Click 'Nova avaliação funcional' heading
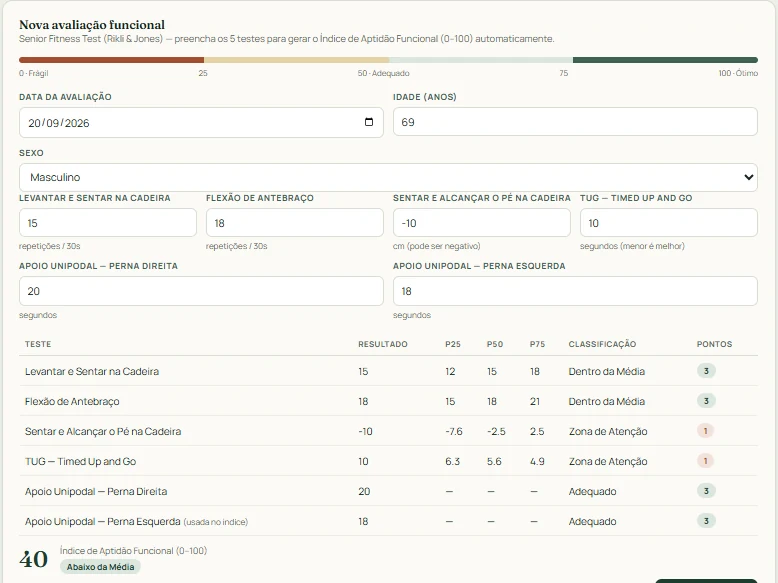 click(92, 24)
